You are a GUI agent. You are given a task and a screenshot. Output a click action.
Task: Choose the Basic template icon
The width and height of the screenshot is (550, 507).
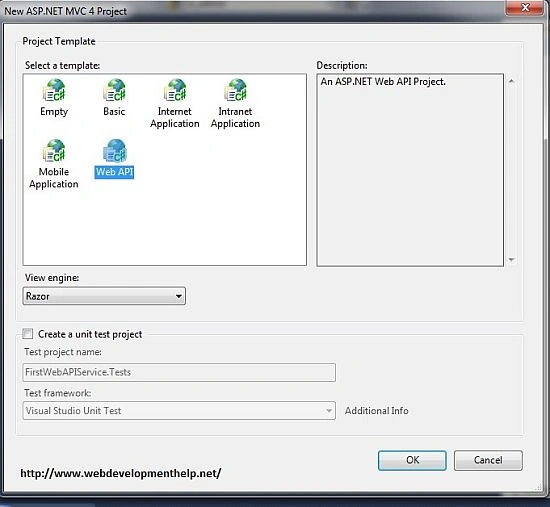point(114,91)
